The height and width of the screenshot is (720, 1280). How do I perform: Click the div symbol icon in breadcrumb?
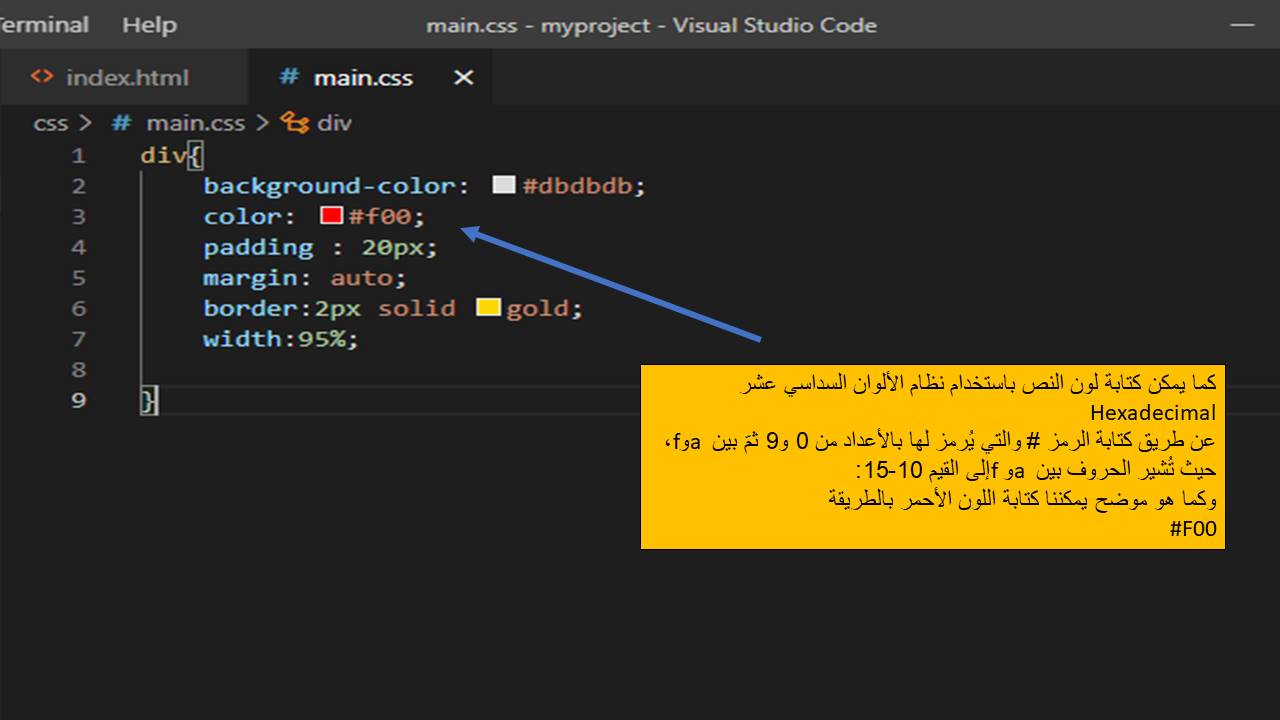(295, 123)
